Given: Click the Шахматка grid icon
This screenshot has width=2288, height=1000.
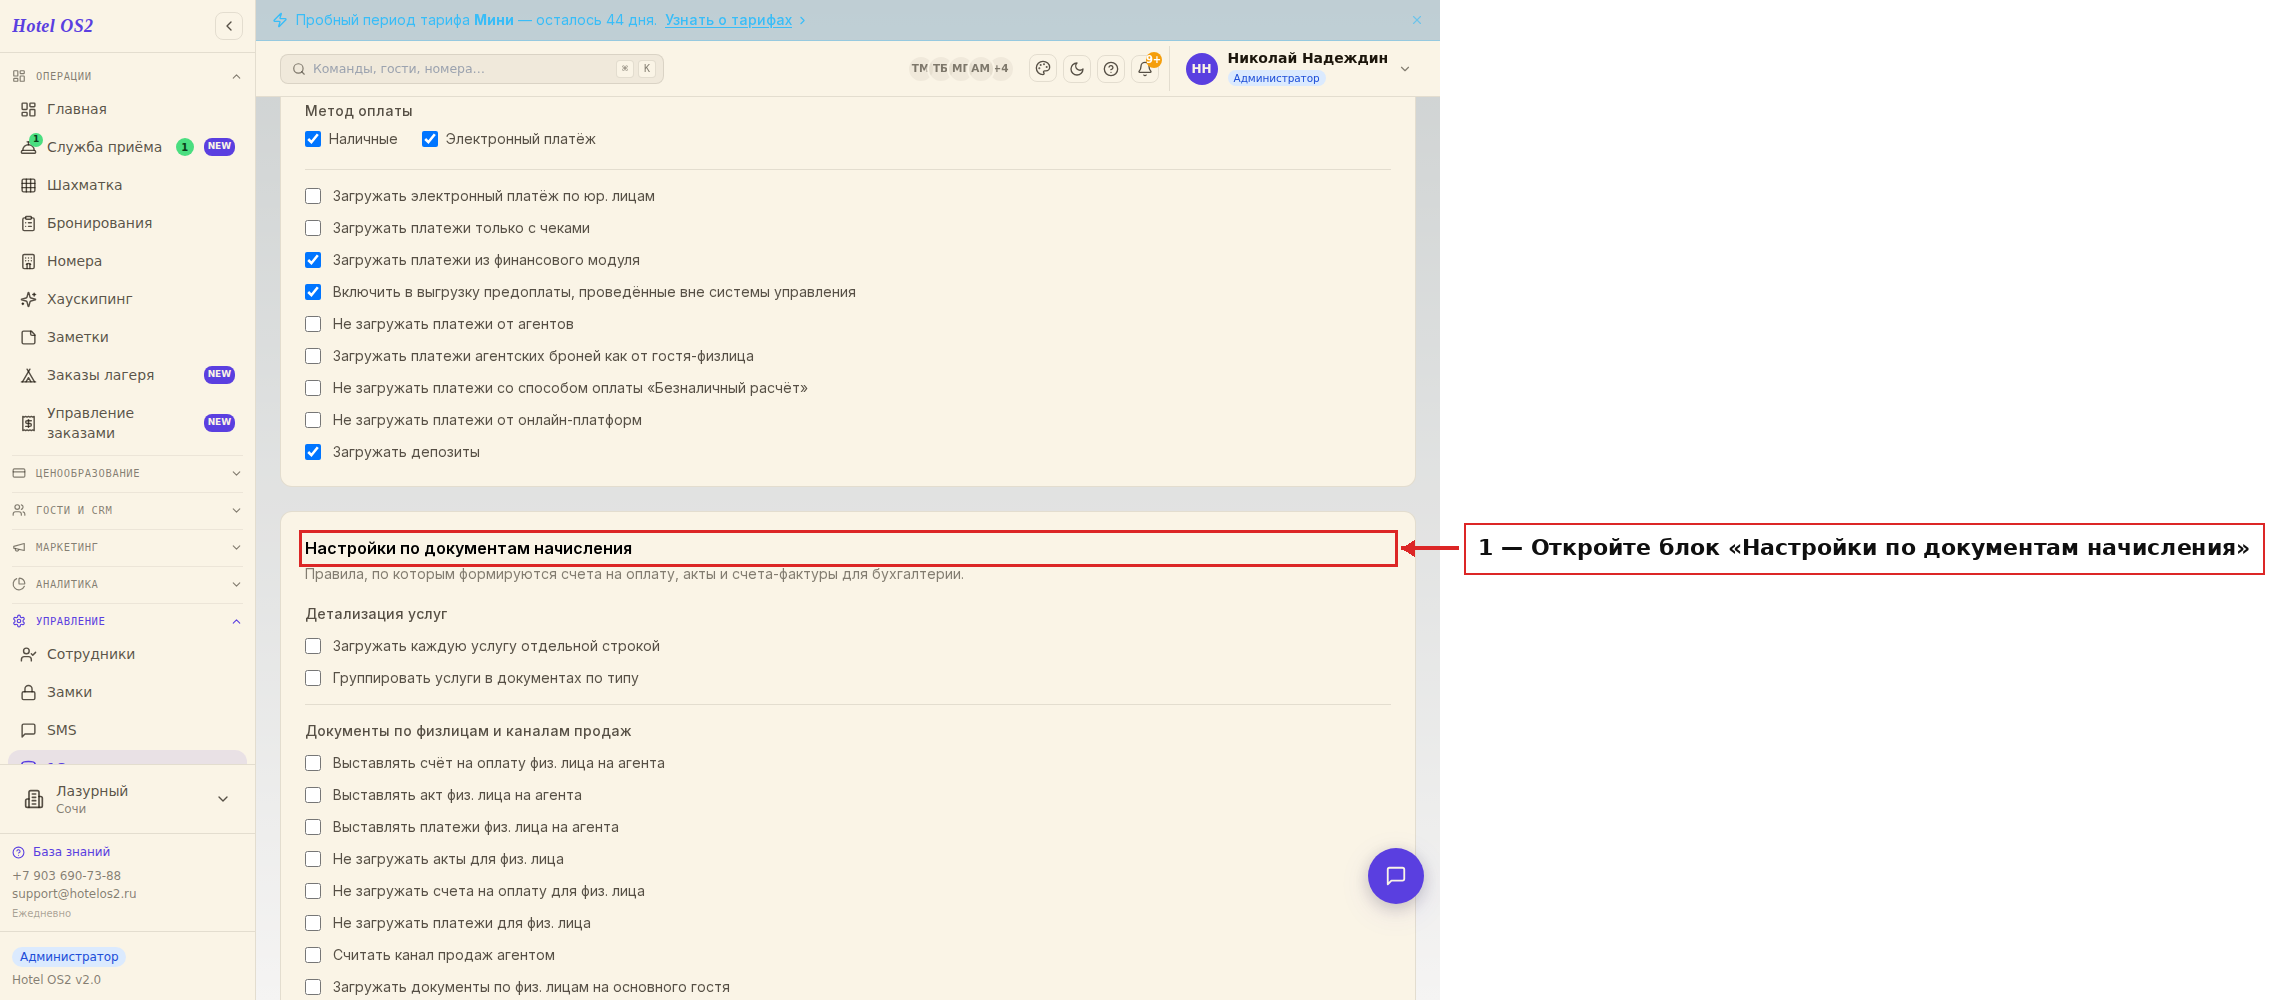Looking at the screenshot, I should (x=29, y=185).
